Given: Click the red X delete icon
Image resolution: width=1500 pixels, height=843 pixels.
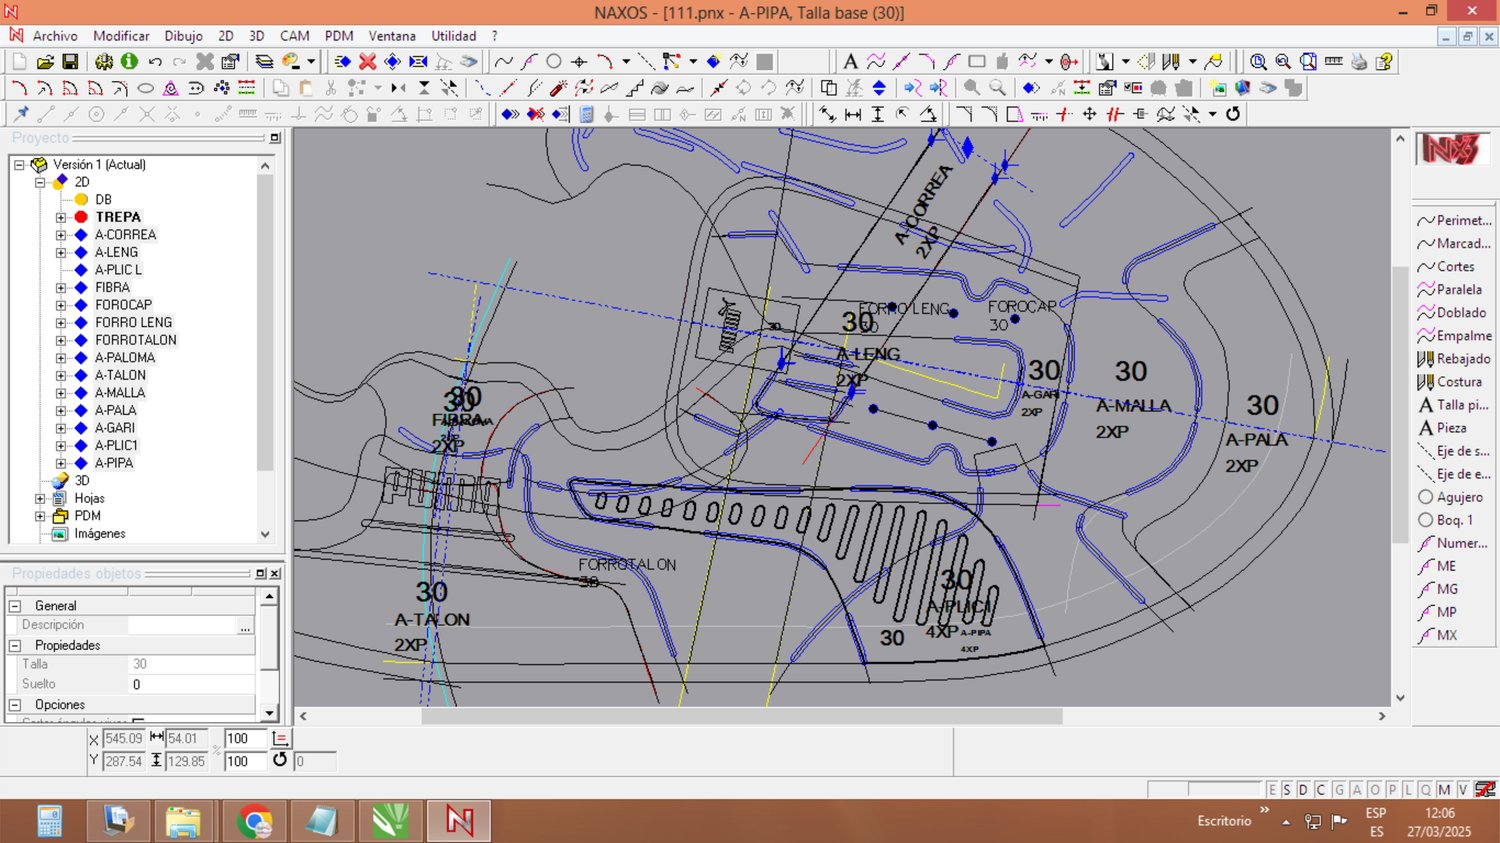Looking at the screenshot, I should point(367,62).
